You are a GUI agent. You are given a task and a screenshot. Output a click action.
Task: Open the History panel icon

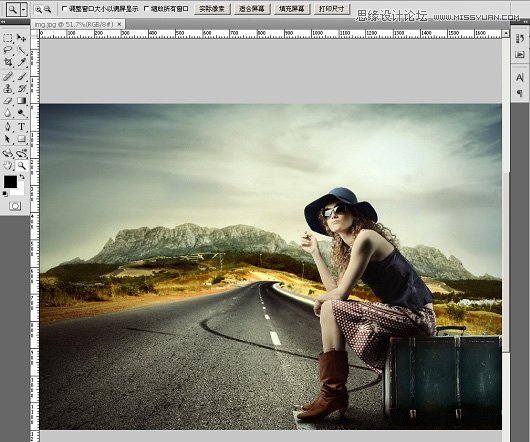tap(520, 39)
